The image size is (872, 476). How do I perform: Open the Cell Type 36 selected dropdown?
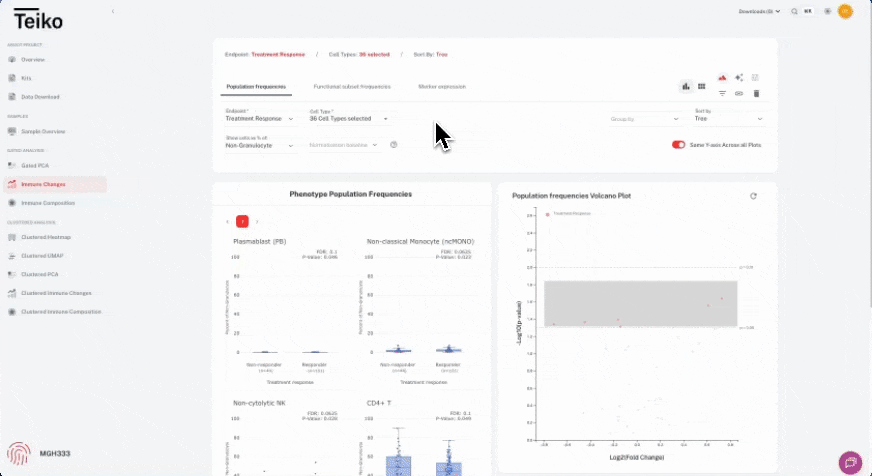[x=349, y=116]
